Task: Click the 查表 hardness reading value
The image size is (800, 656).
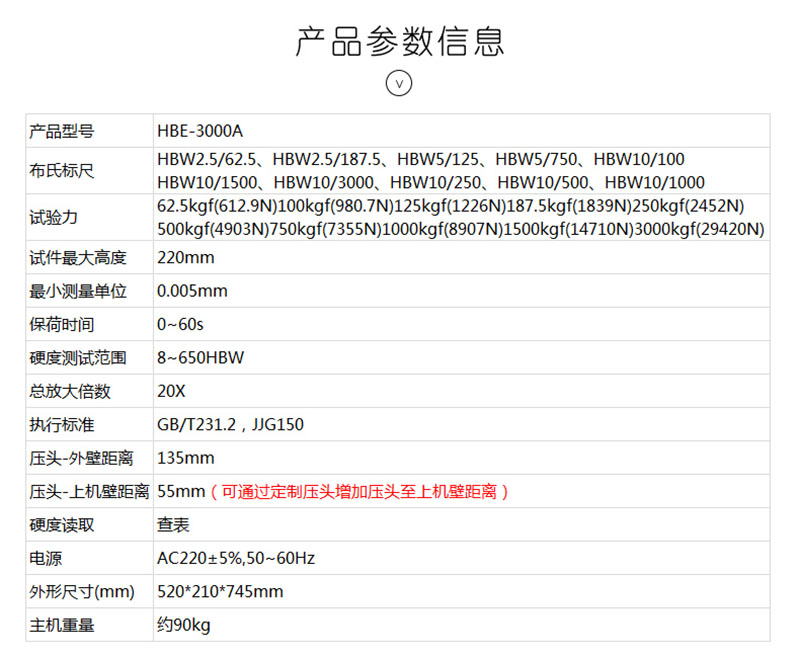Action: click(x=173, y=525)
